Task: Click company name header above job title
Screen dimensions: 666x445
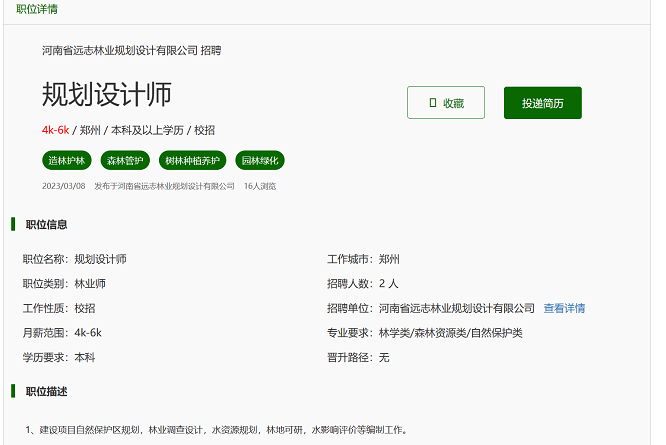Action: coord(139,50)
